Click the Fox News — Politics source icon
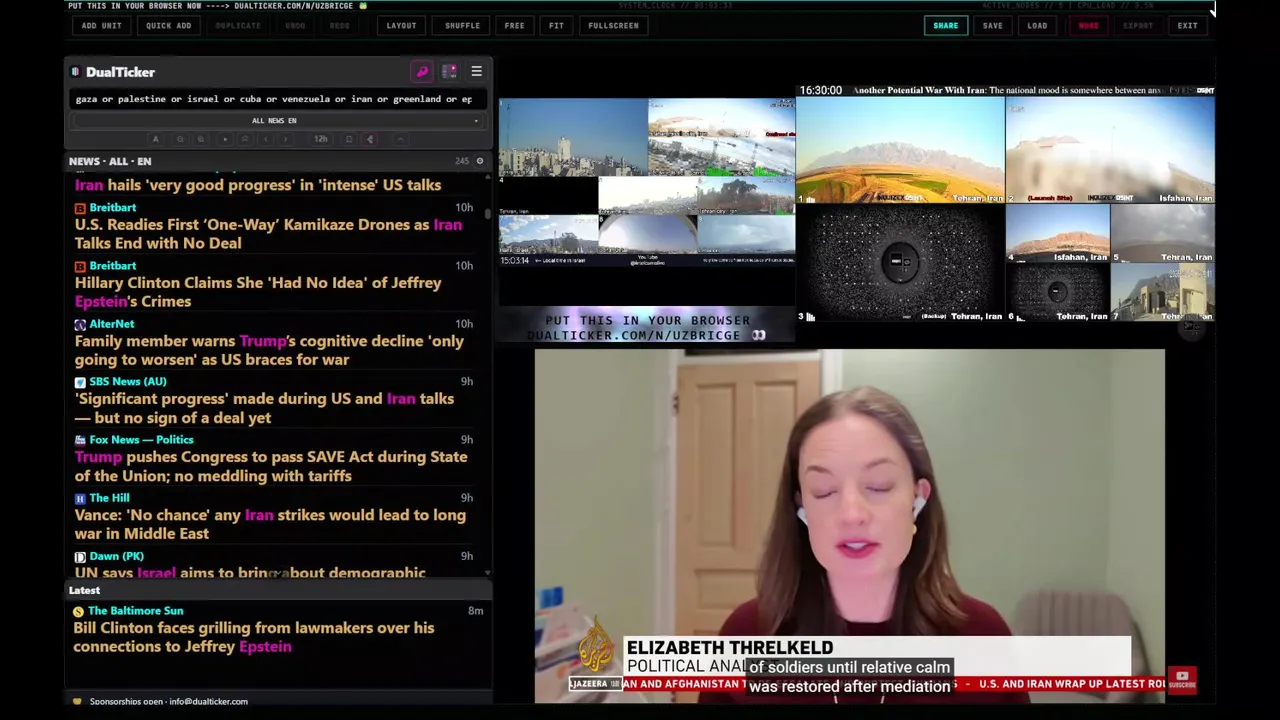Image resolution: width=1280 pixels, height=720 pixels. tap(80, 440)
